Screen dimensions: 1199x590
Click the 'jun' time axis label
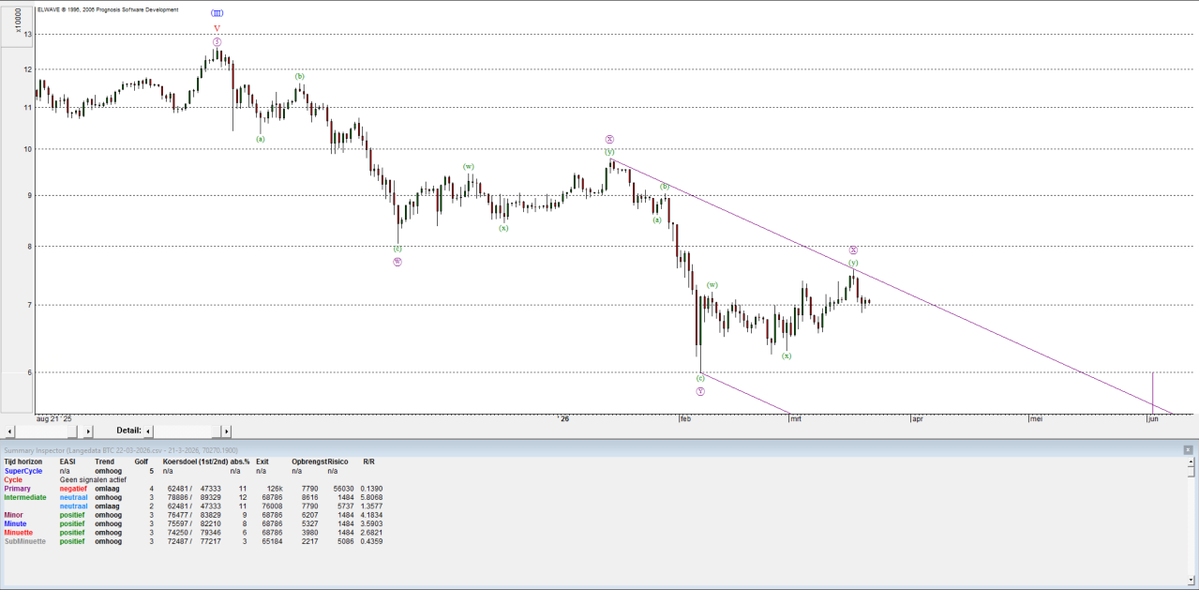pyautogui.click(x=1154, y=419)
